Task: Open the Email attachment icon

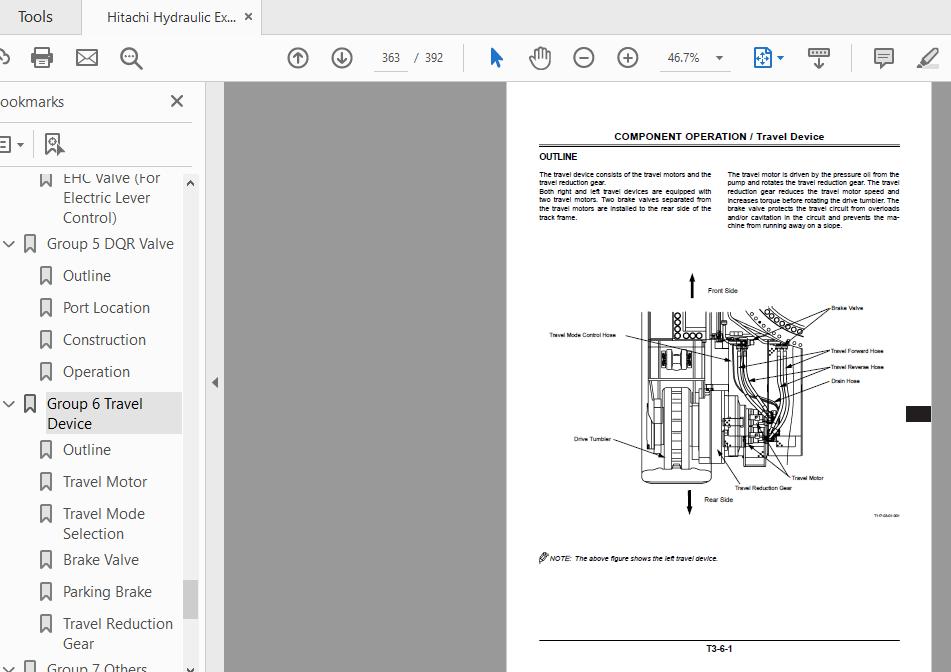Action: [x=86, y=57]
